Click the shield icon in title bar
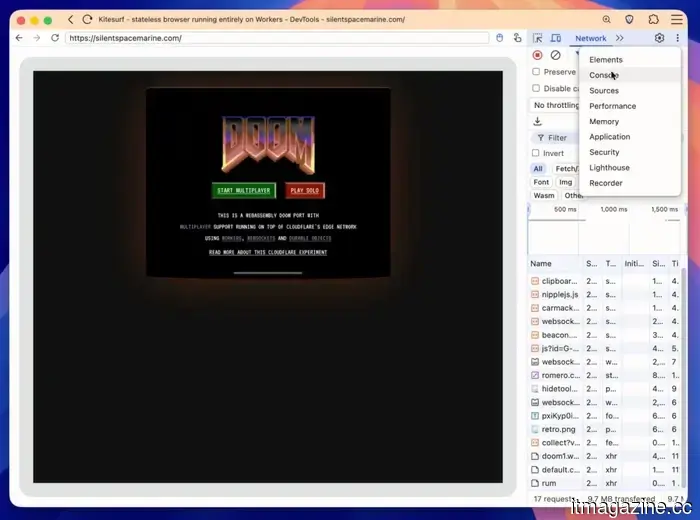Screen dimensions: 700x520 629,19
